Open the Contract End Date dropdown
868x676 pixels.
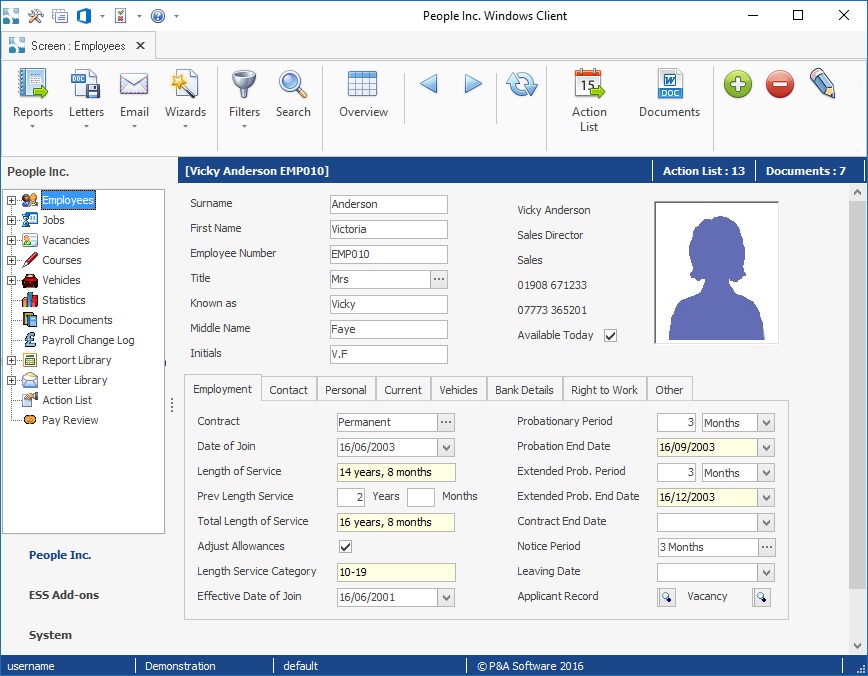tap(766, 522)
